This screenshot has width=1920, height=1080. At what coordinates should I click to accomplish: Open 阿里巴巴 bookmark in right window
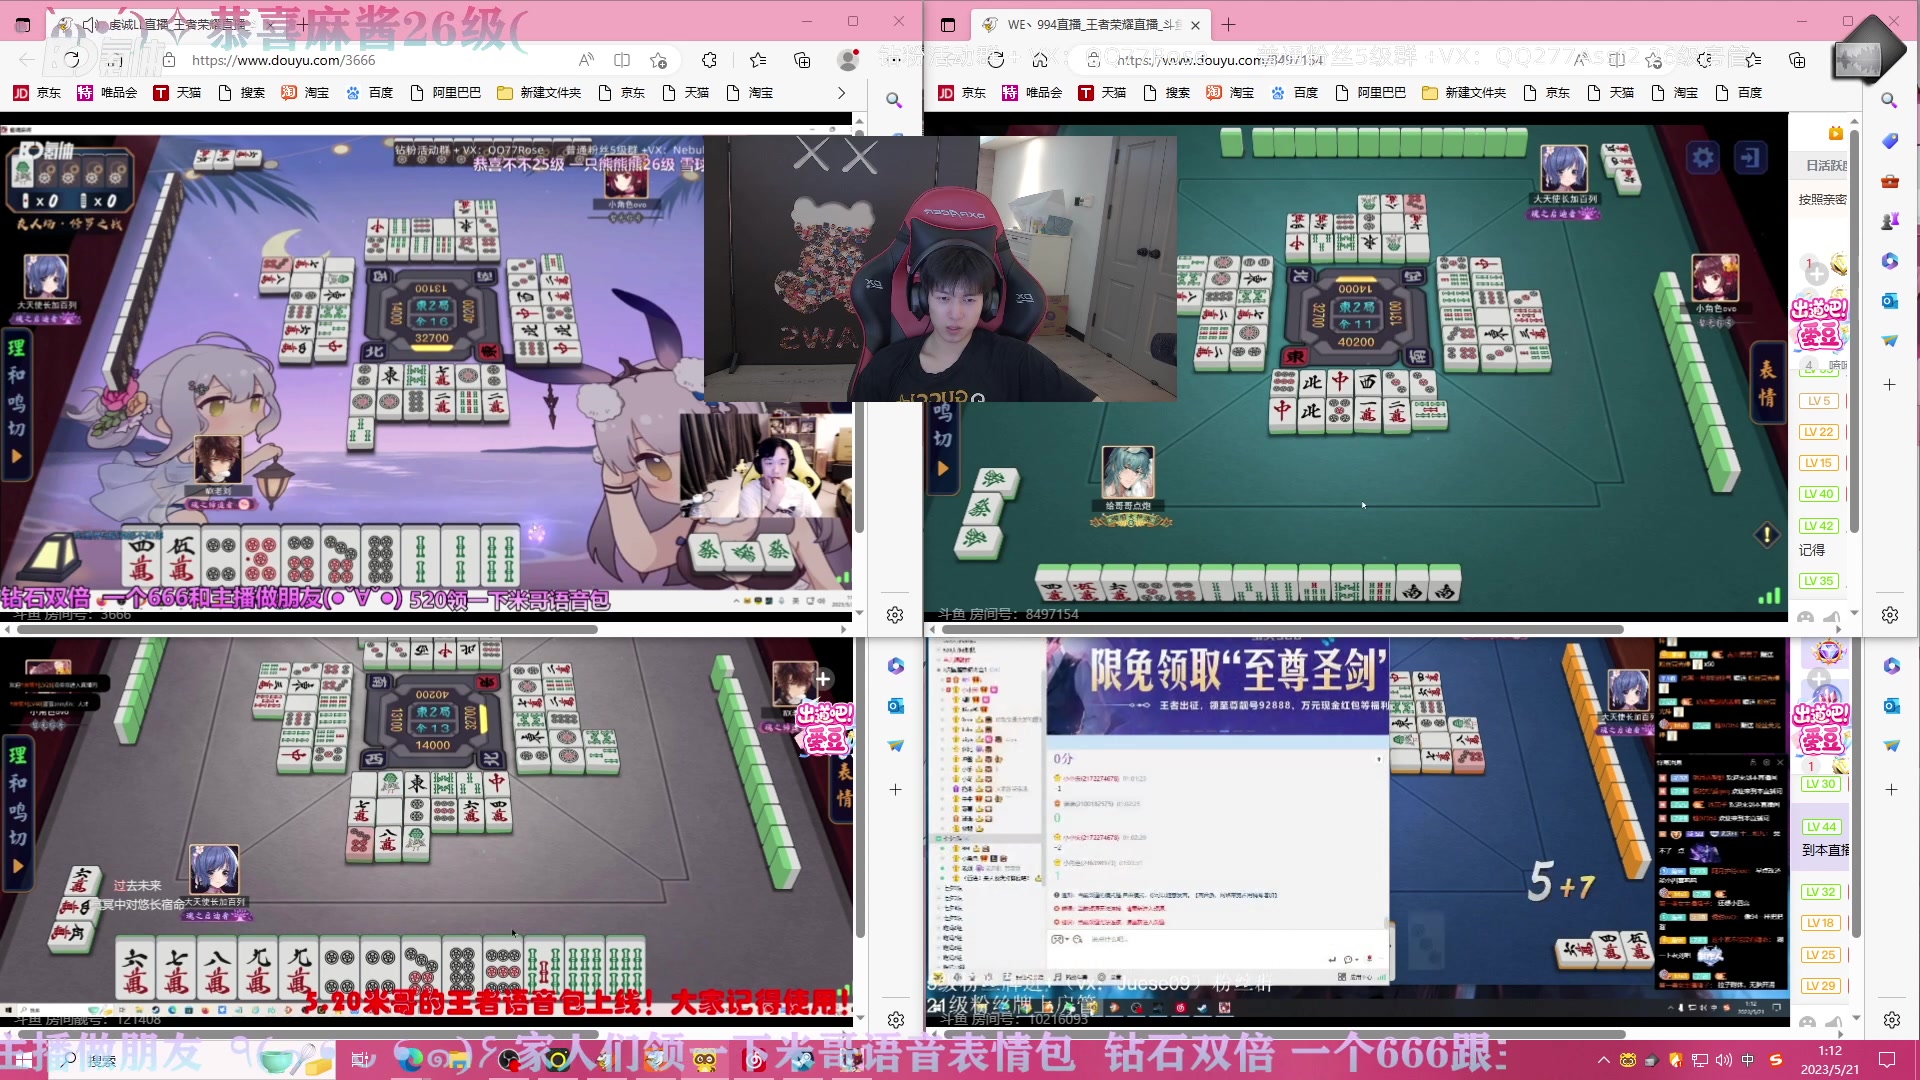pos(1371,92)
